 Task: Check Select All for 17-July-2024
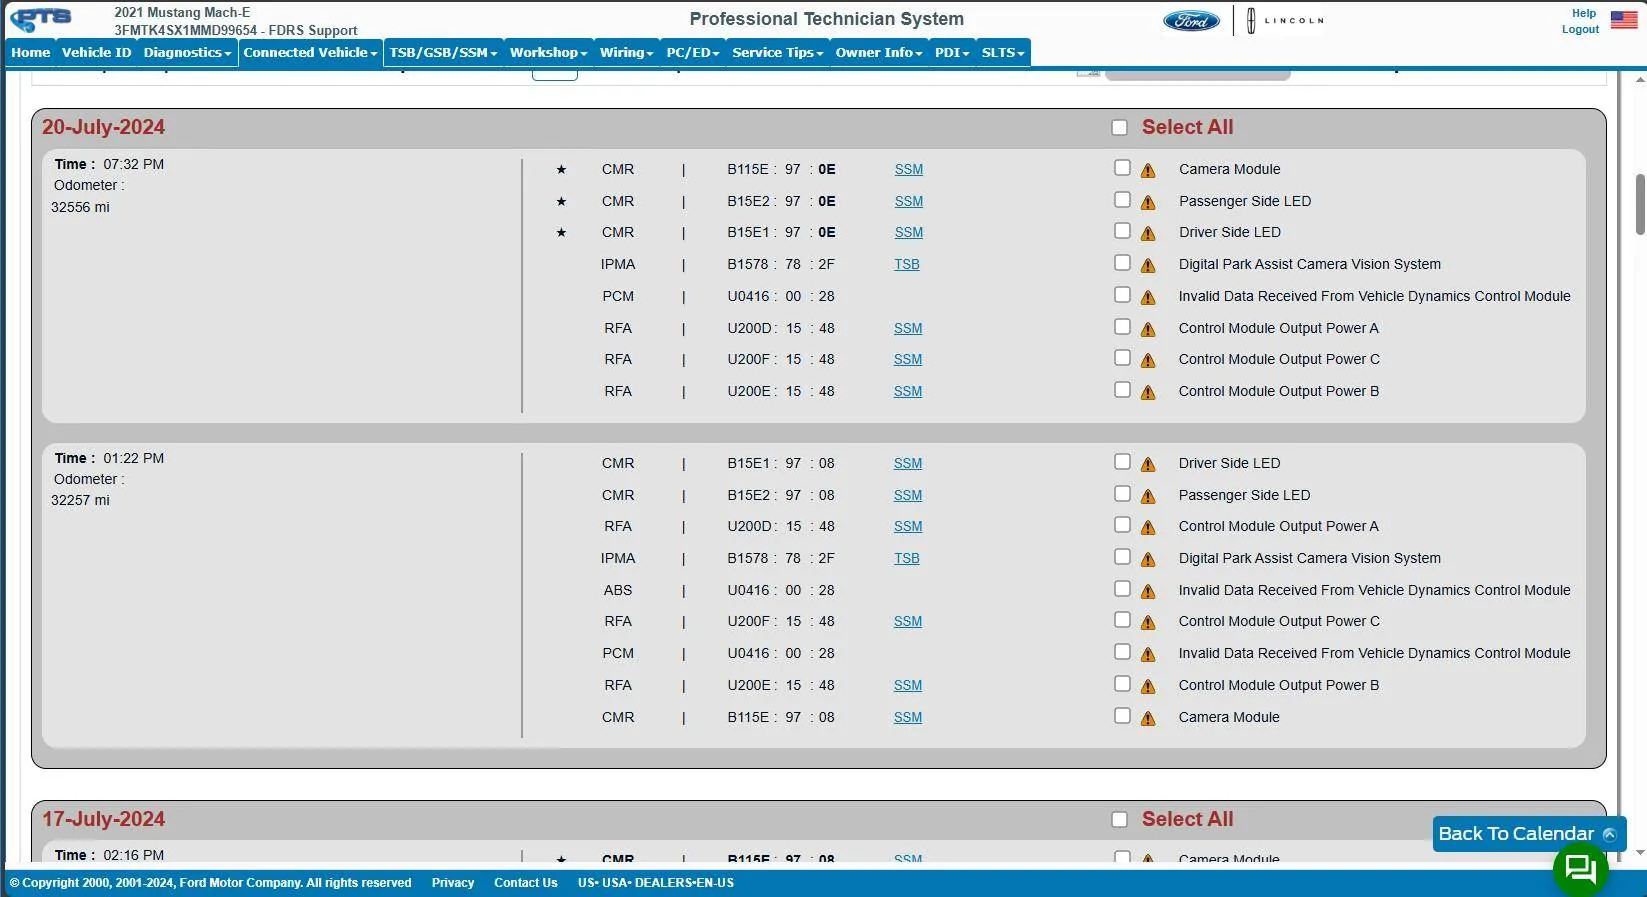(x=1119, y=820)
